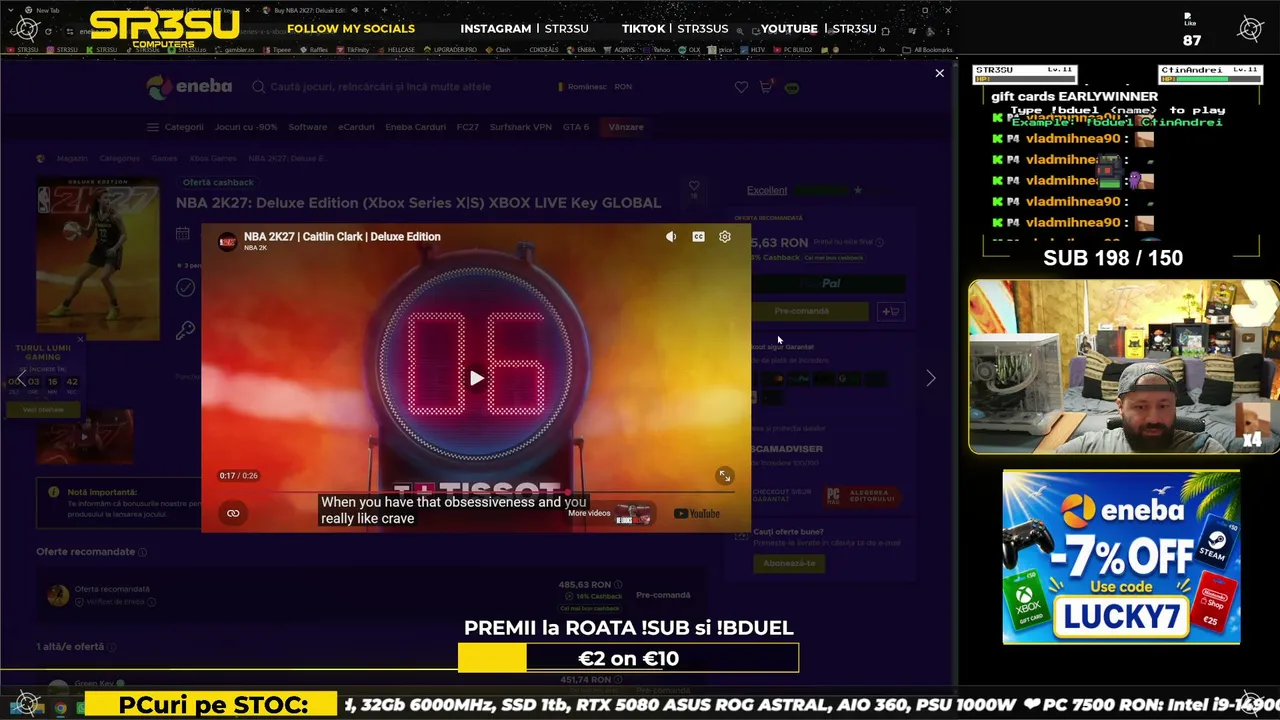Viewport: 1280px width, 720px height.
Task: Switch to the New Tab browser tab
Action: tap(48, 10)
